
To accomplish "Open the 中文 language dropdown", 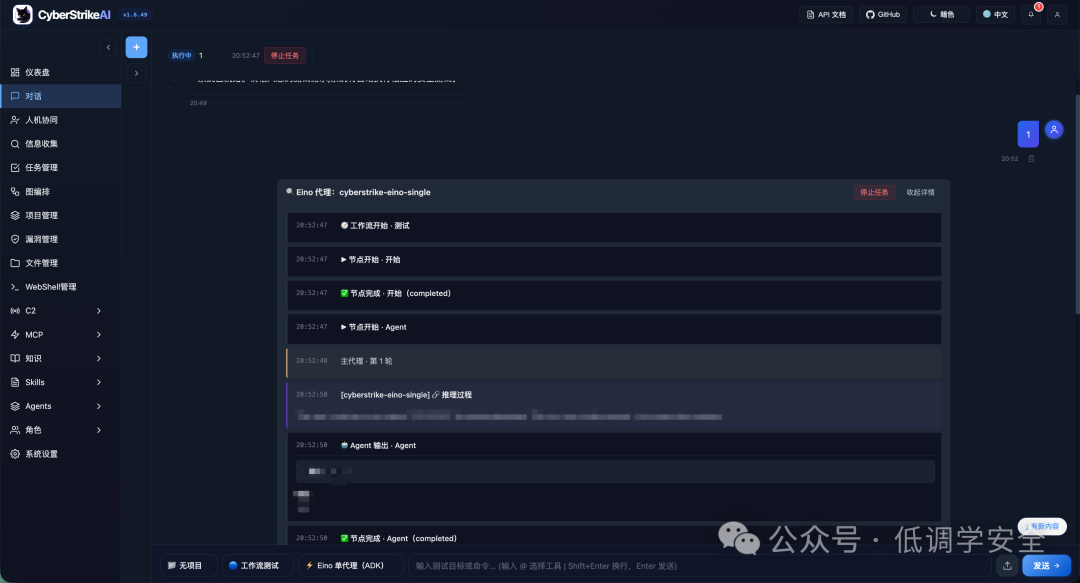I will pos(995,14).
